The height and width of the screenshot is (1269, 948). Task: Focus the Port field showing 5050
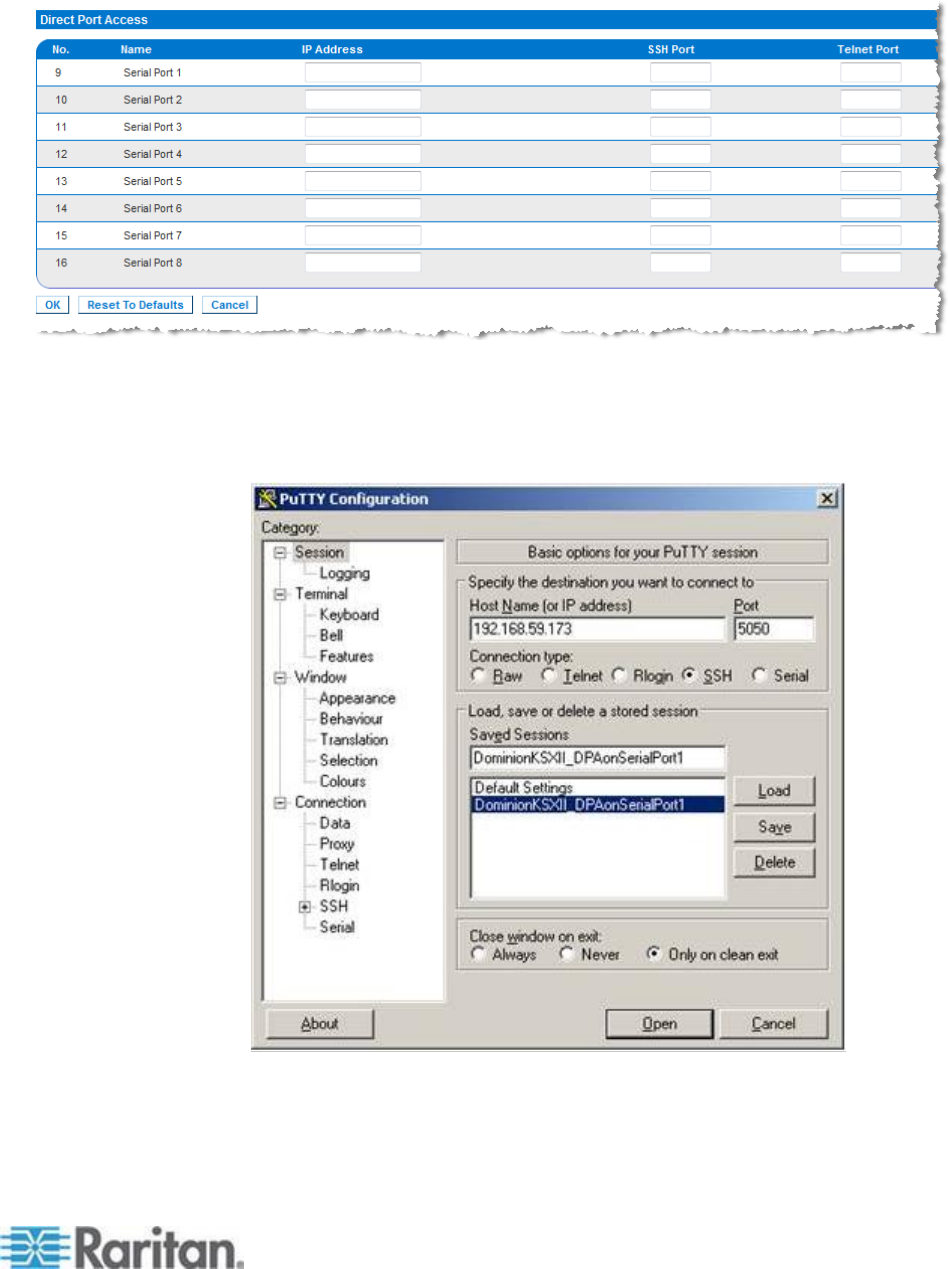coord(774,629)
